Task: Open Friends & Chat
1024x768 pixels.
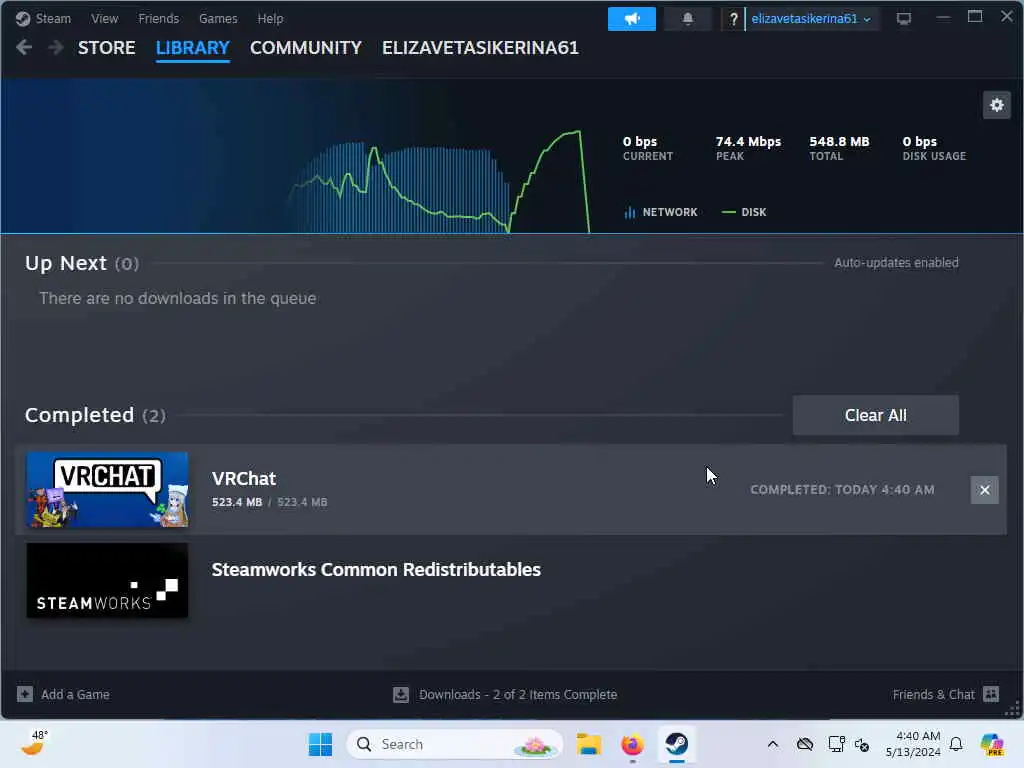Action: click(933, 694)
